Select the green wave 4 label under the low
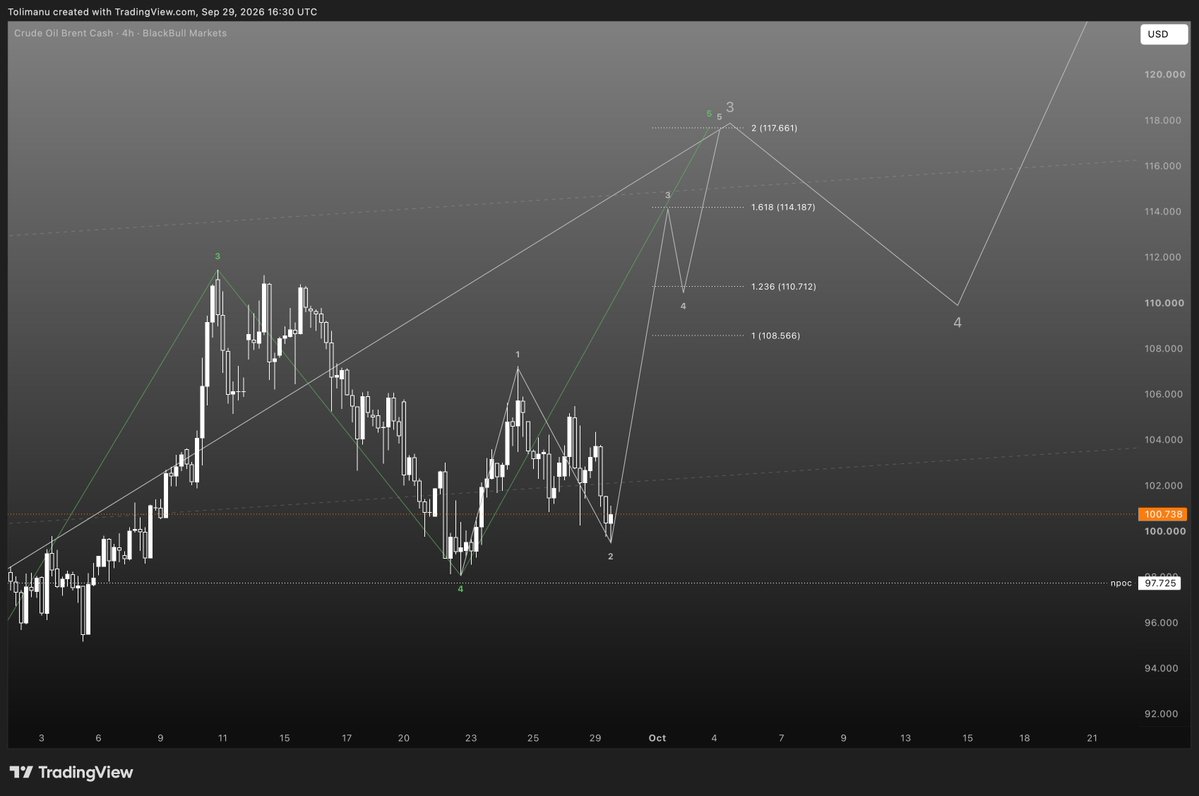This screenshot has width=1199, height=796. 460,590
